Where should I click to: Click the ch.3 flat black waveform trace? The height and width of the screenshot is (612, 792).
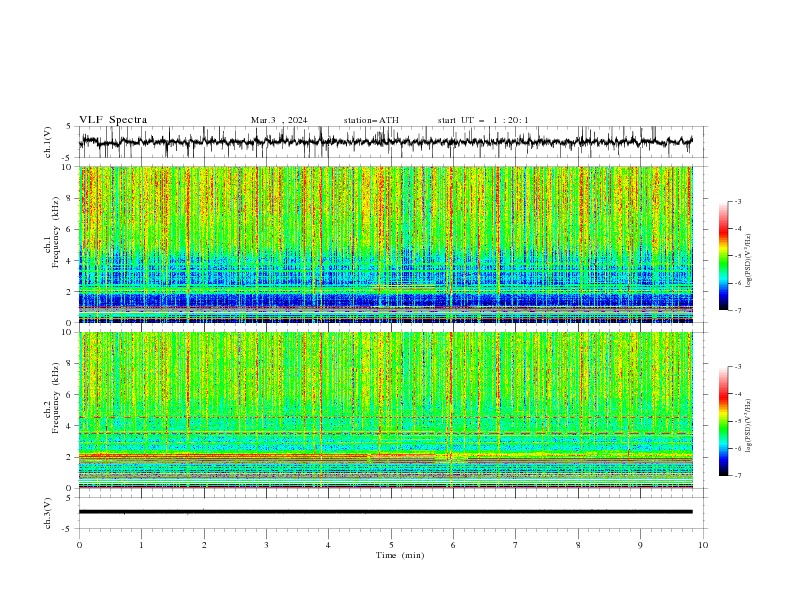[386, 512]
